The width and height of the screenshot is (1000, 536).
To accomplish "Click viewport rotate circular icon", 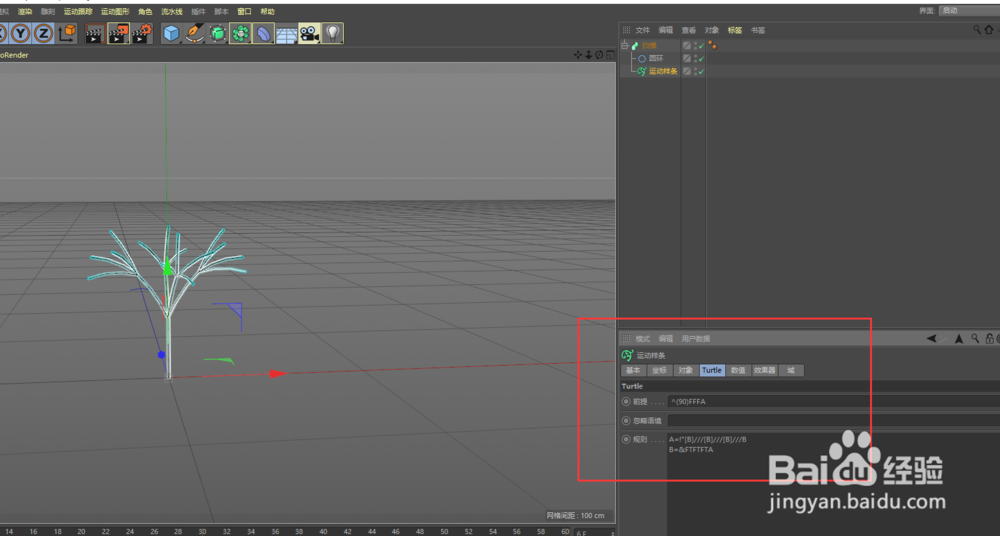I will point(599,55).
